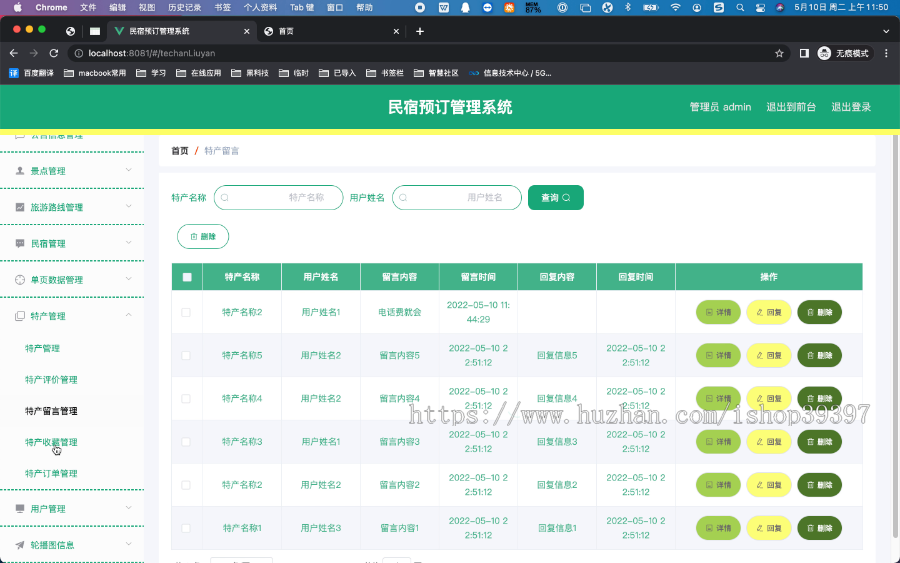Click the carousel info paper plane icon
The height and width of the screenshot is (563, 900).
click(20, 545)
